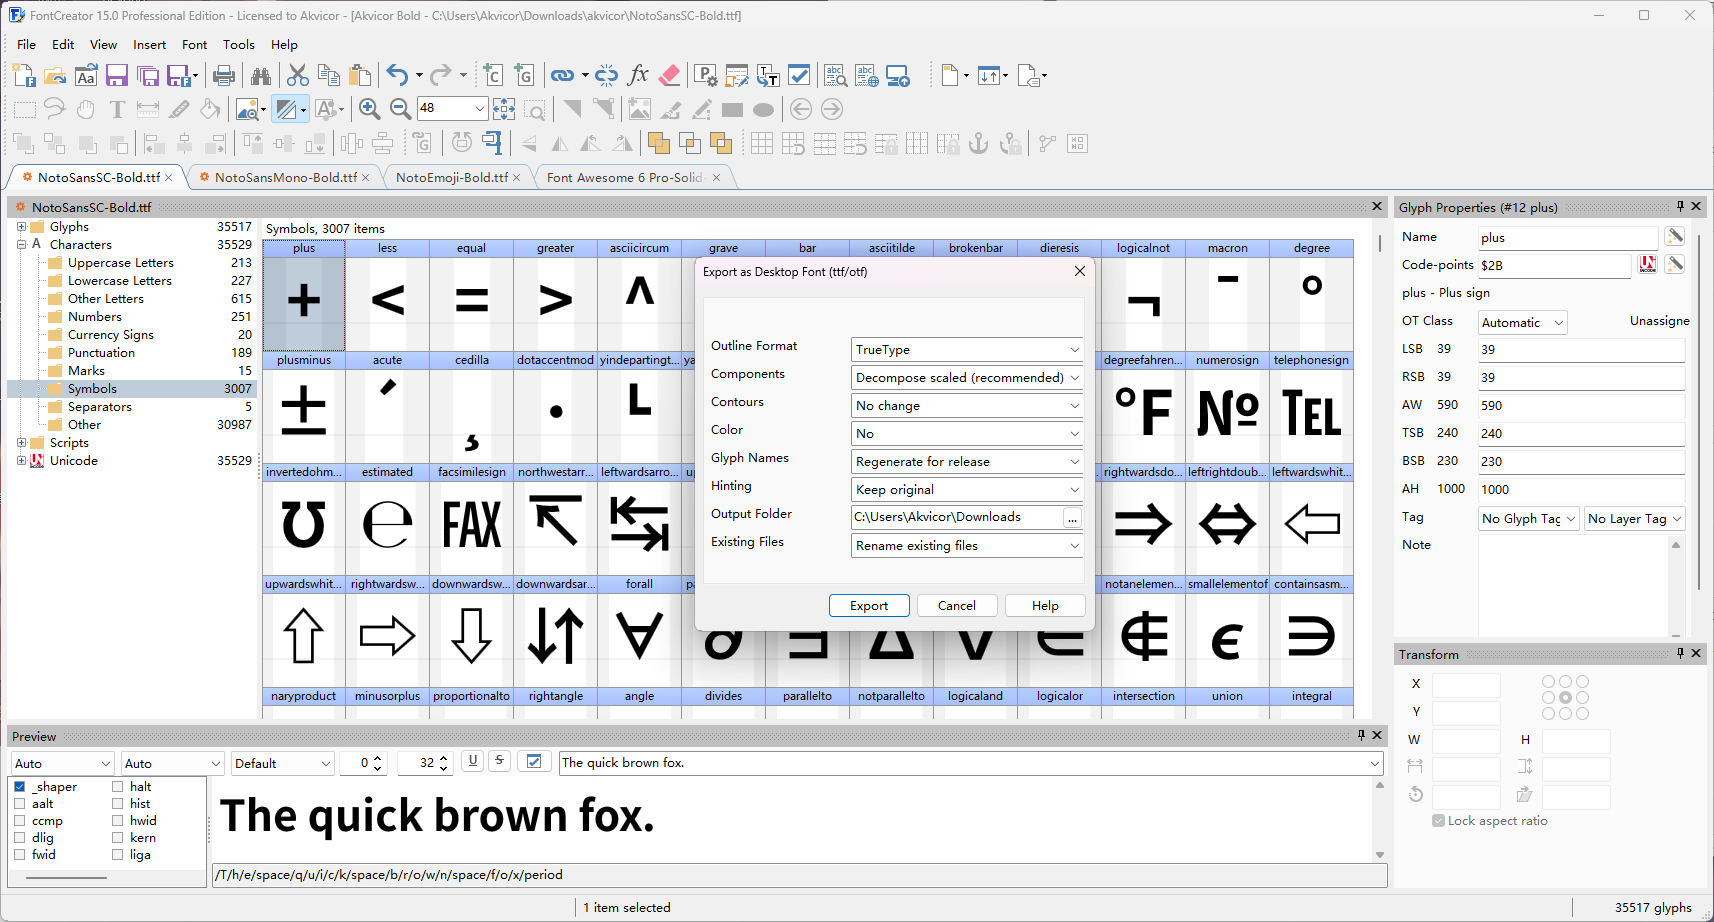Toggle the underline U button in Preview

click(473, 761)
